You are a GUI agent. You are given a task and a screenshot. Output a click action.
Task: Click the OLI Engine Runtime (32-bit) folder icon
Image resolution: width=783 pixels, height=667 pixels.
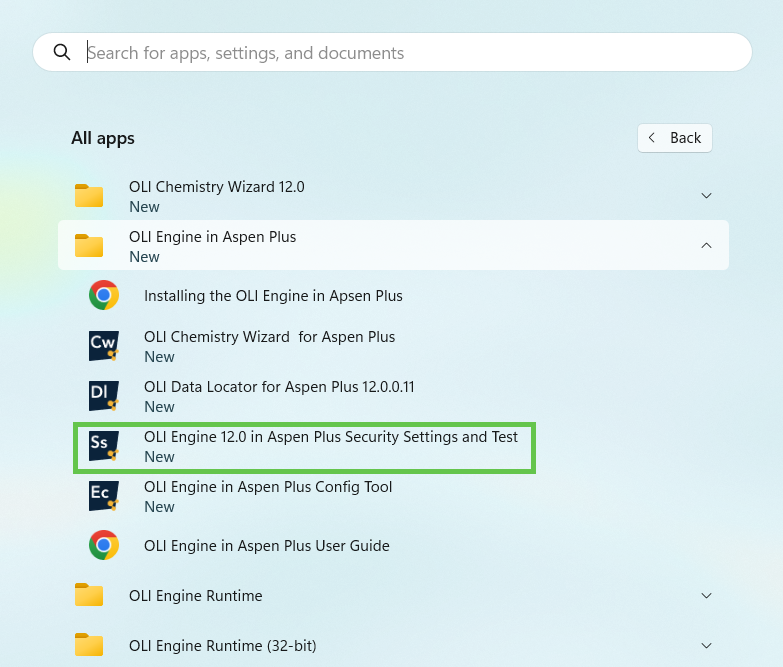coord(89,645)
